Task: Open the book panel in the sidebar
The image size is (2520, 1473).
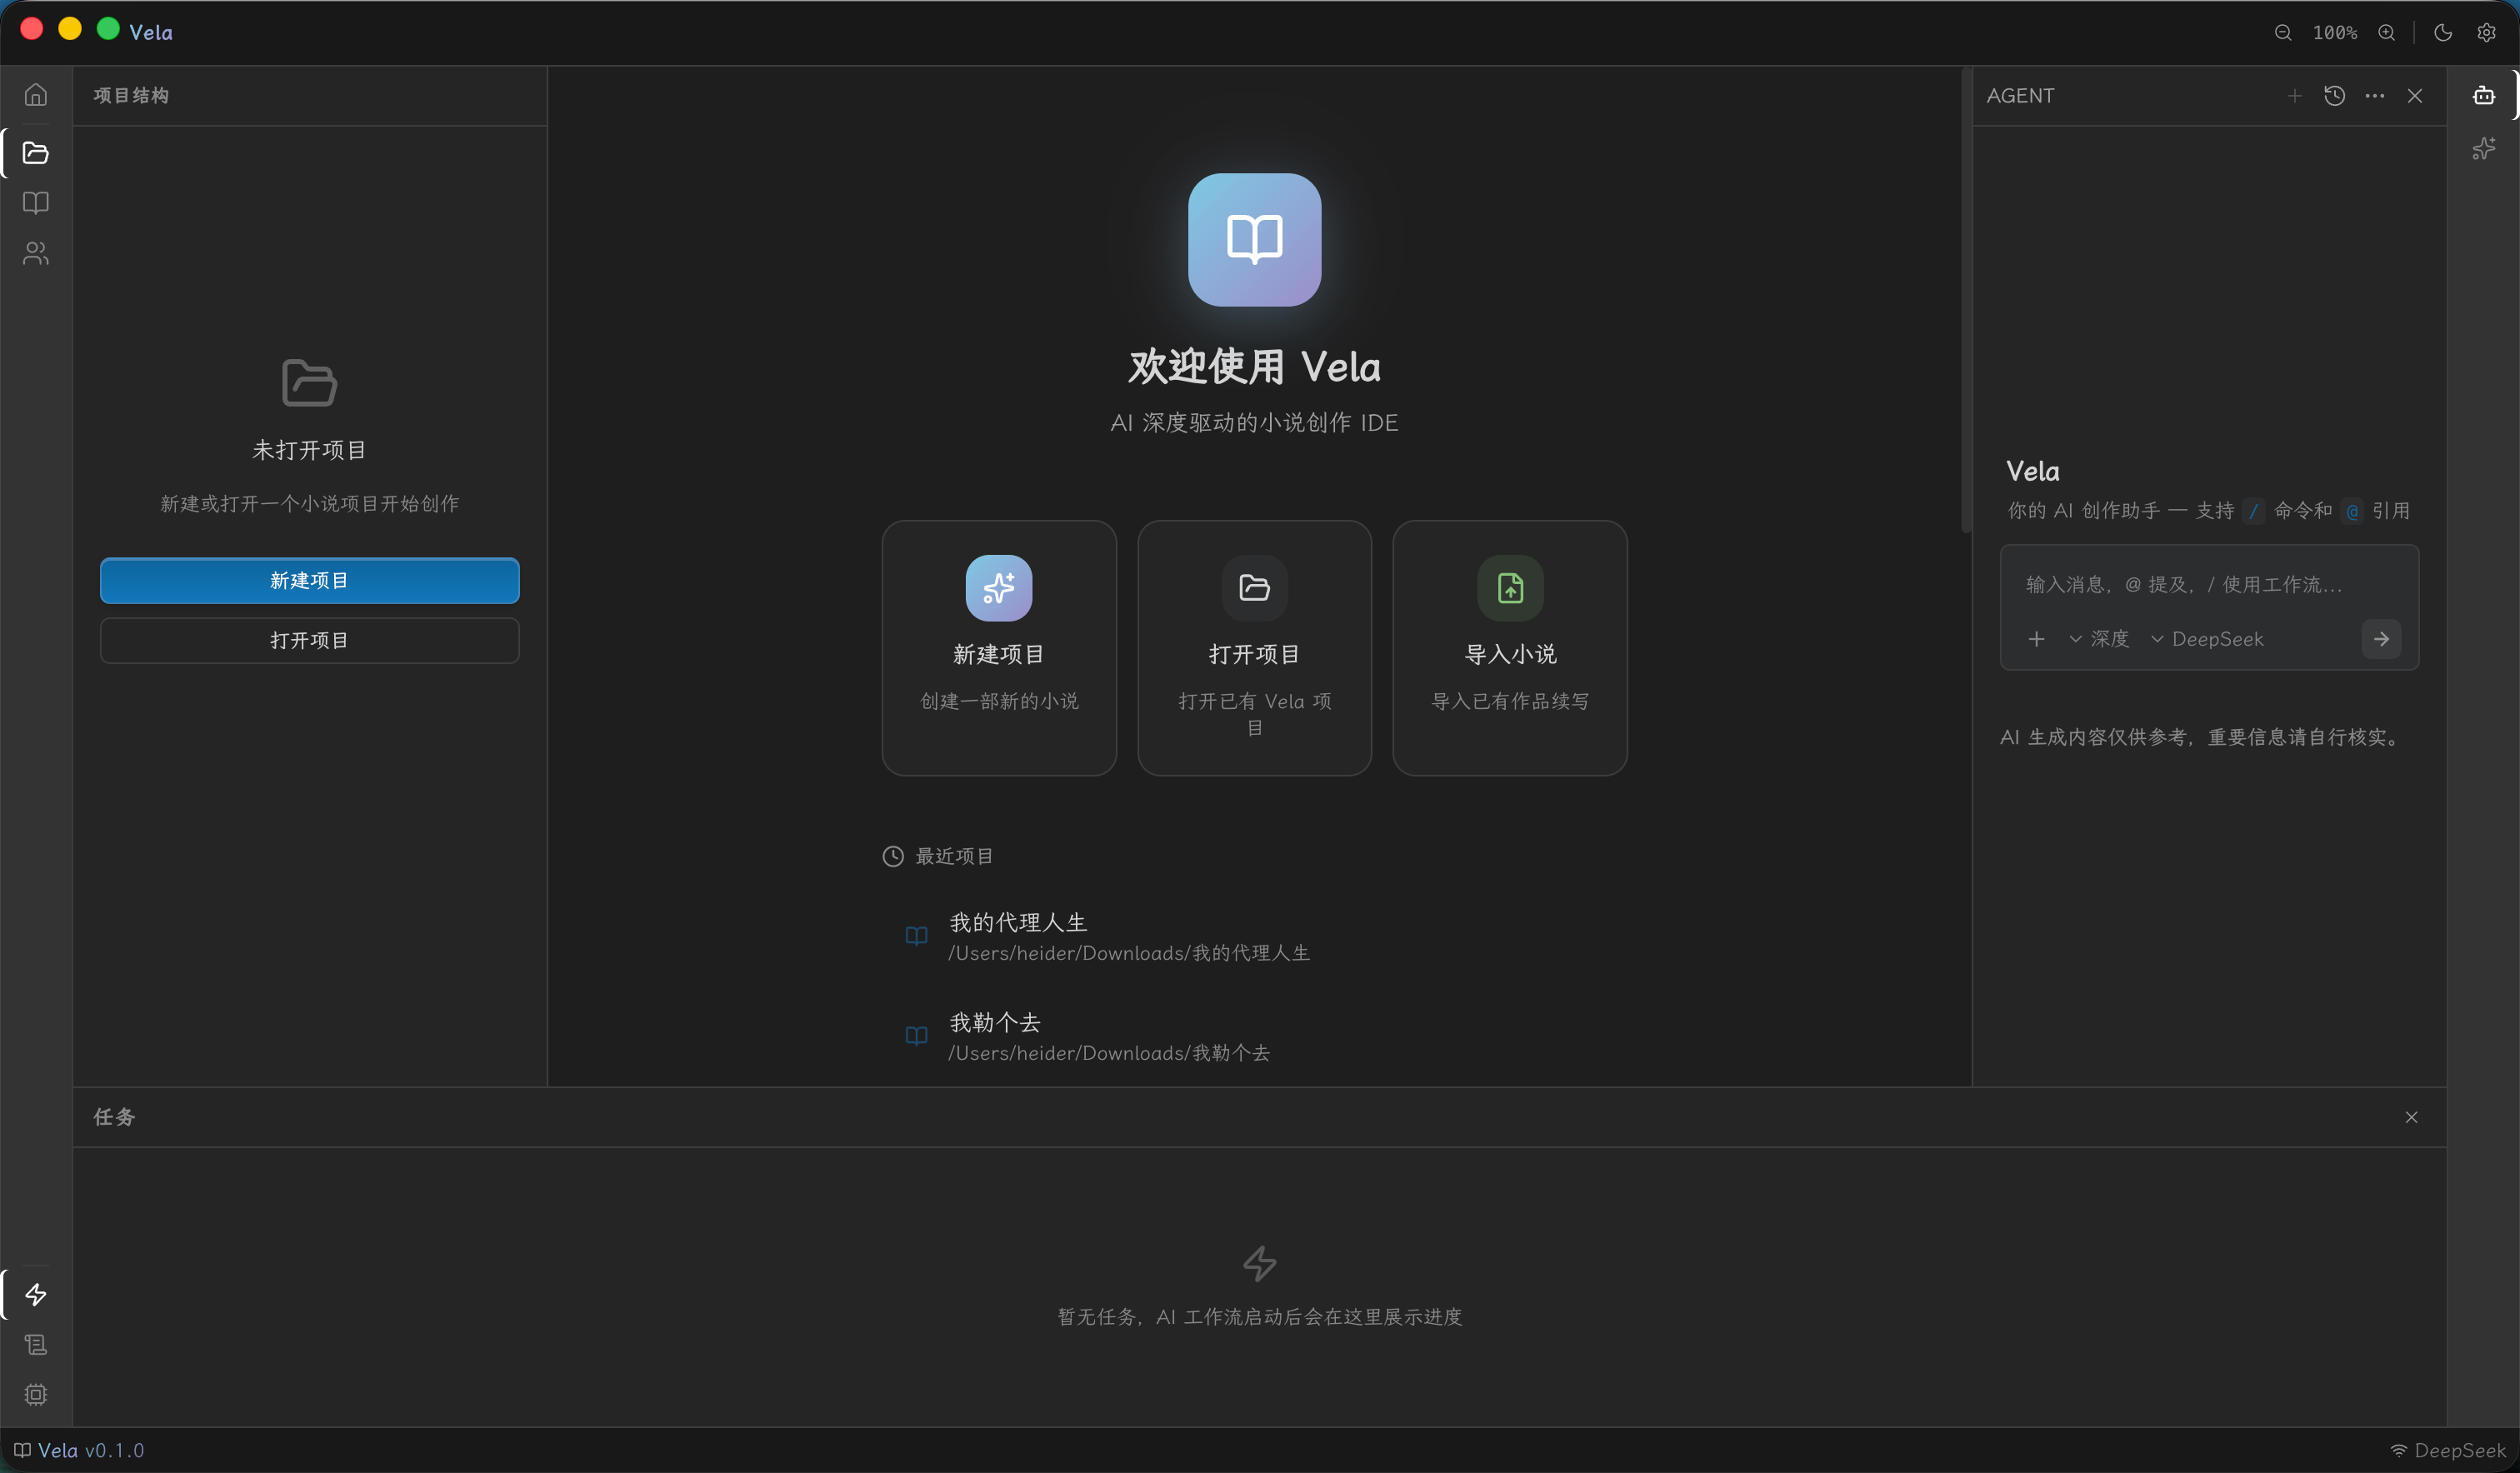Action: coord(36,203)
